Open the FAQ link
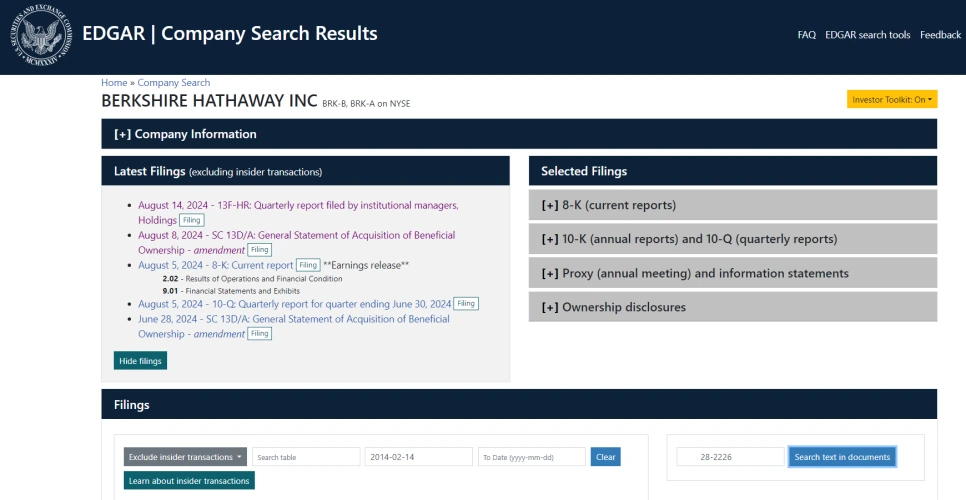 [806, 35]
